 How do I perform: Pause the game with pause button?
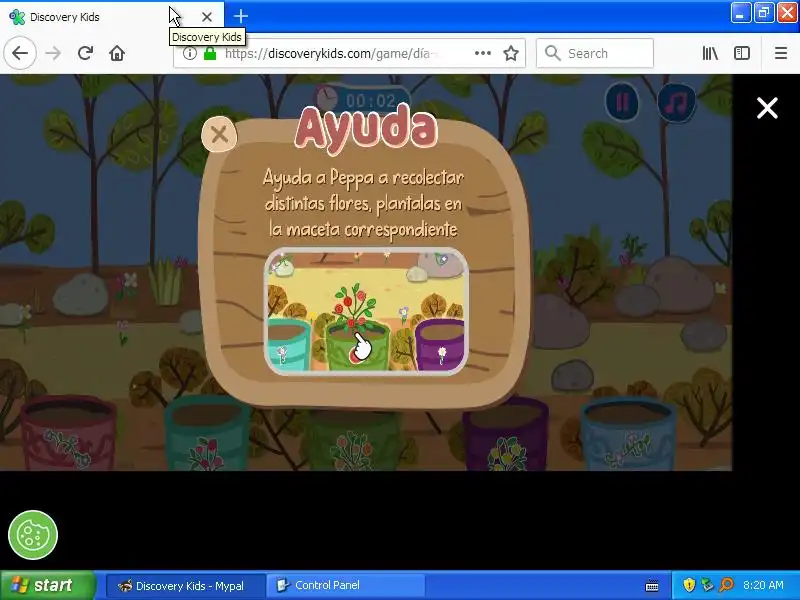pos(622,102)
